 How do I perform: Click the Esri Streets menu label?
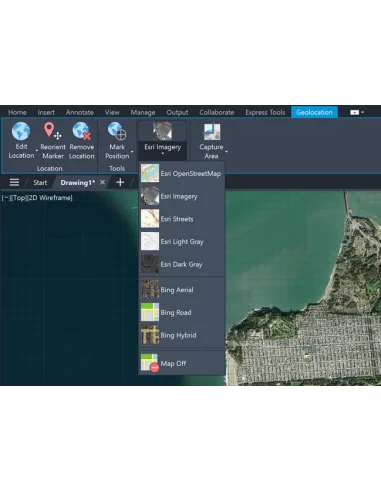pos(177,219)
